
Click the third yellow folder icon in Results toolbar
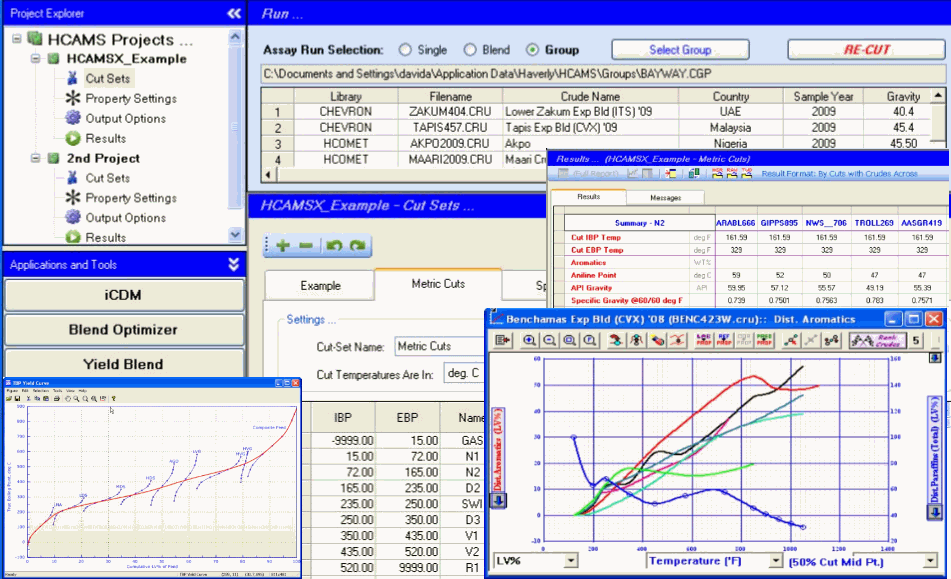(x=747, y=173)
